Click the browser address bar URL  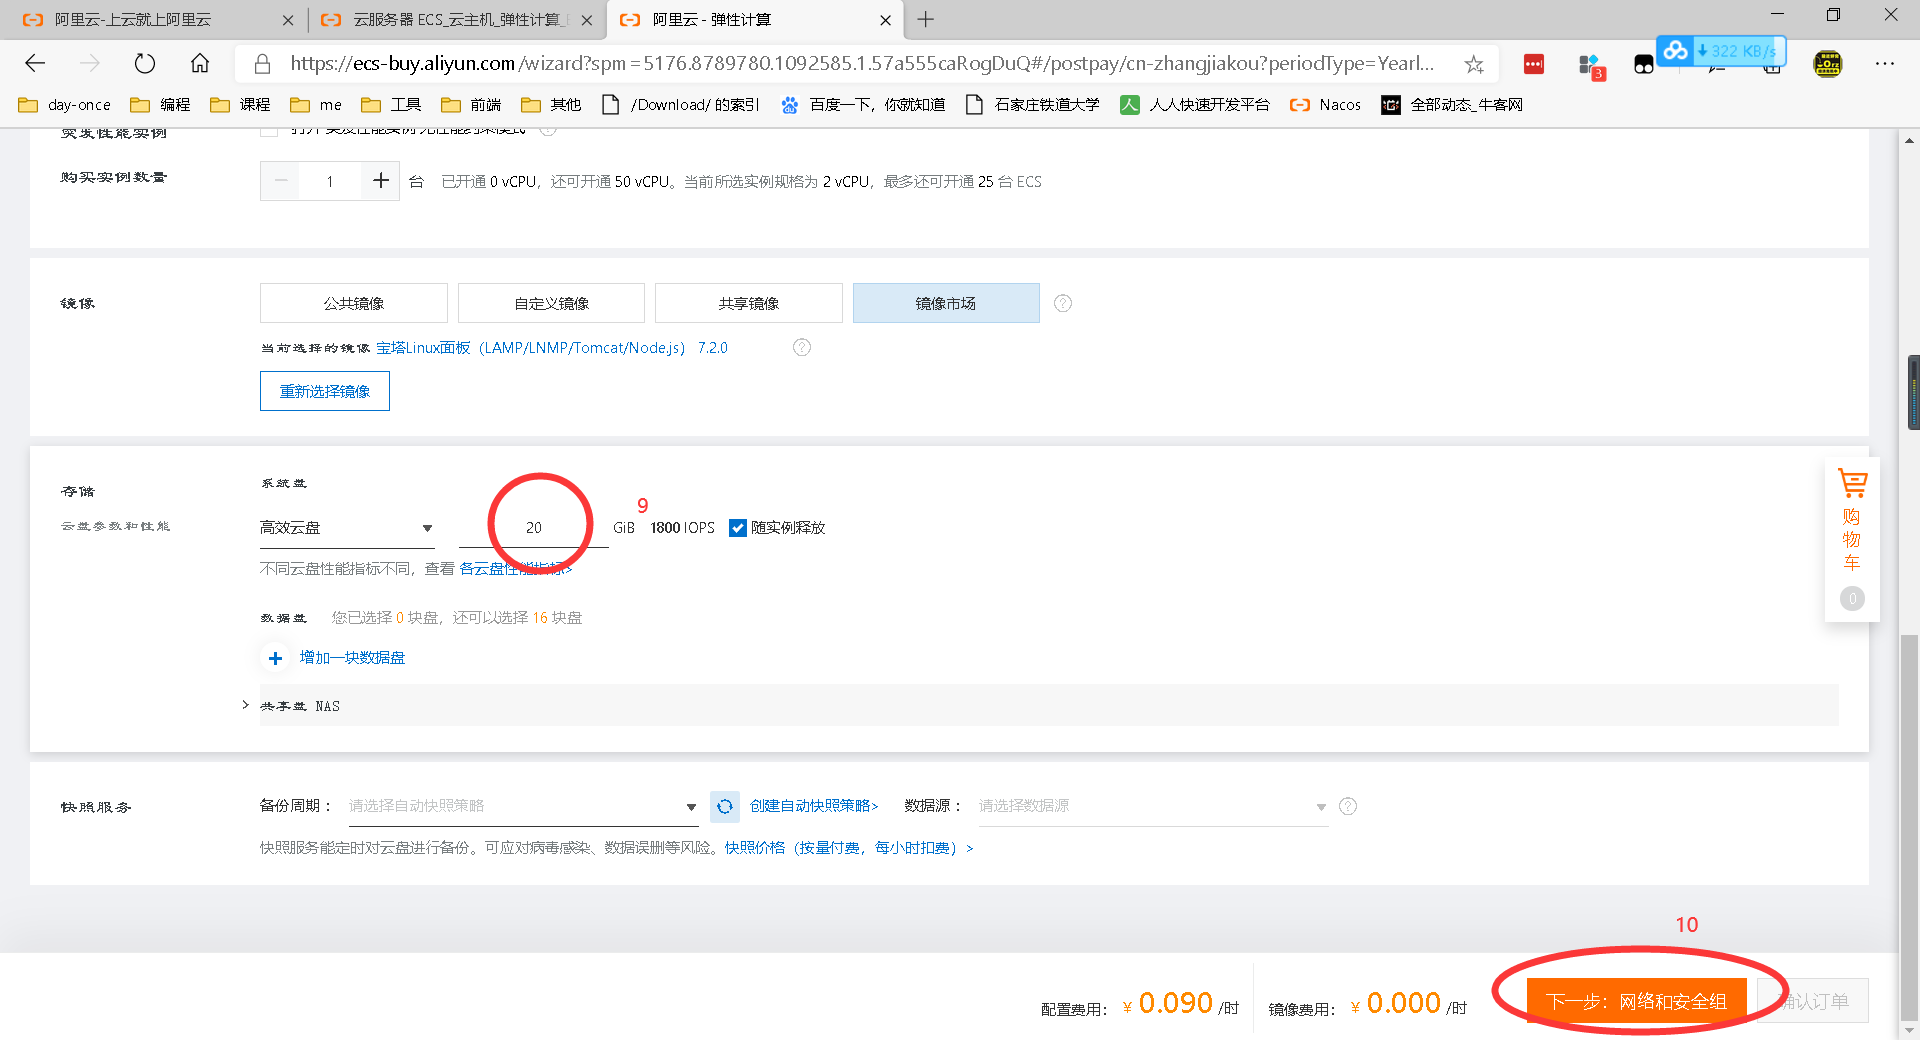(862, 64)
